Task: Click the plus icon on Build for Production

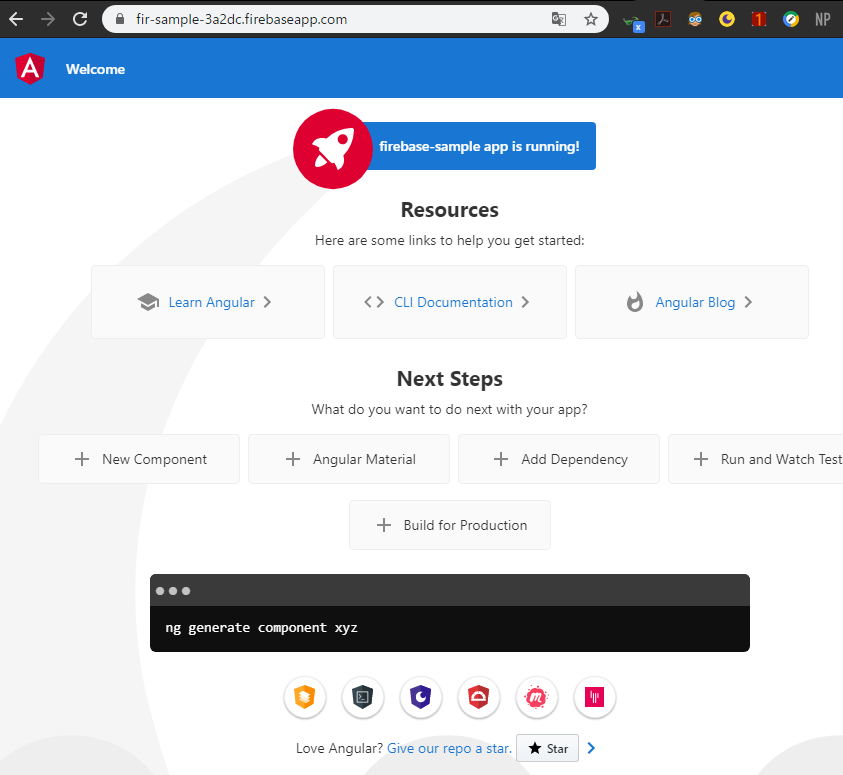Action: tap(384, 525)
